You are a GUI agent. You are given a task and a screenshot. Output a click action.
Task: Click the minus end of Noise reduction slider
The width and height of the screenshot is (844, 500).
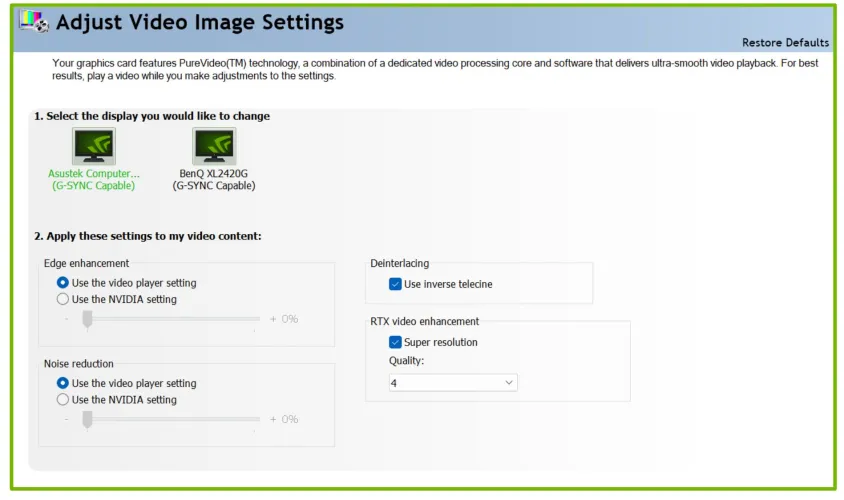pyautogui.click(x=66, y=419)
